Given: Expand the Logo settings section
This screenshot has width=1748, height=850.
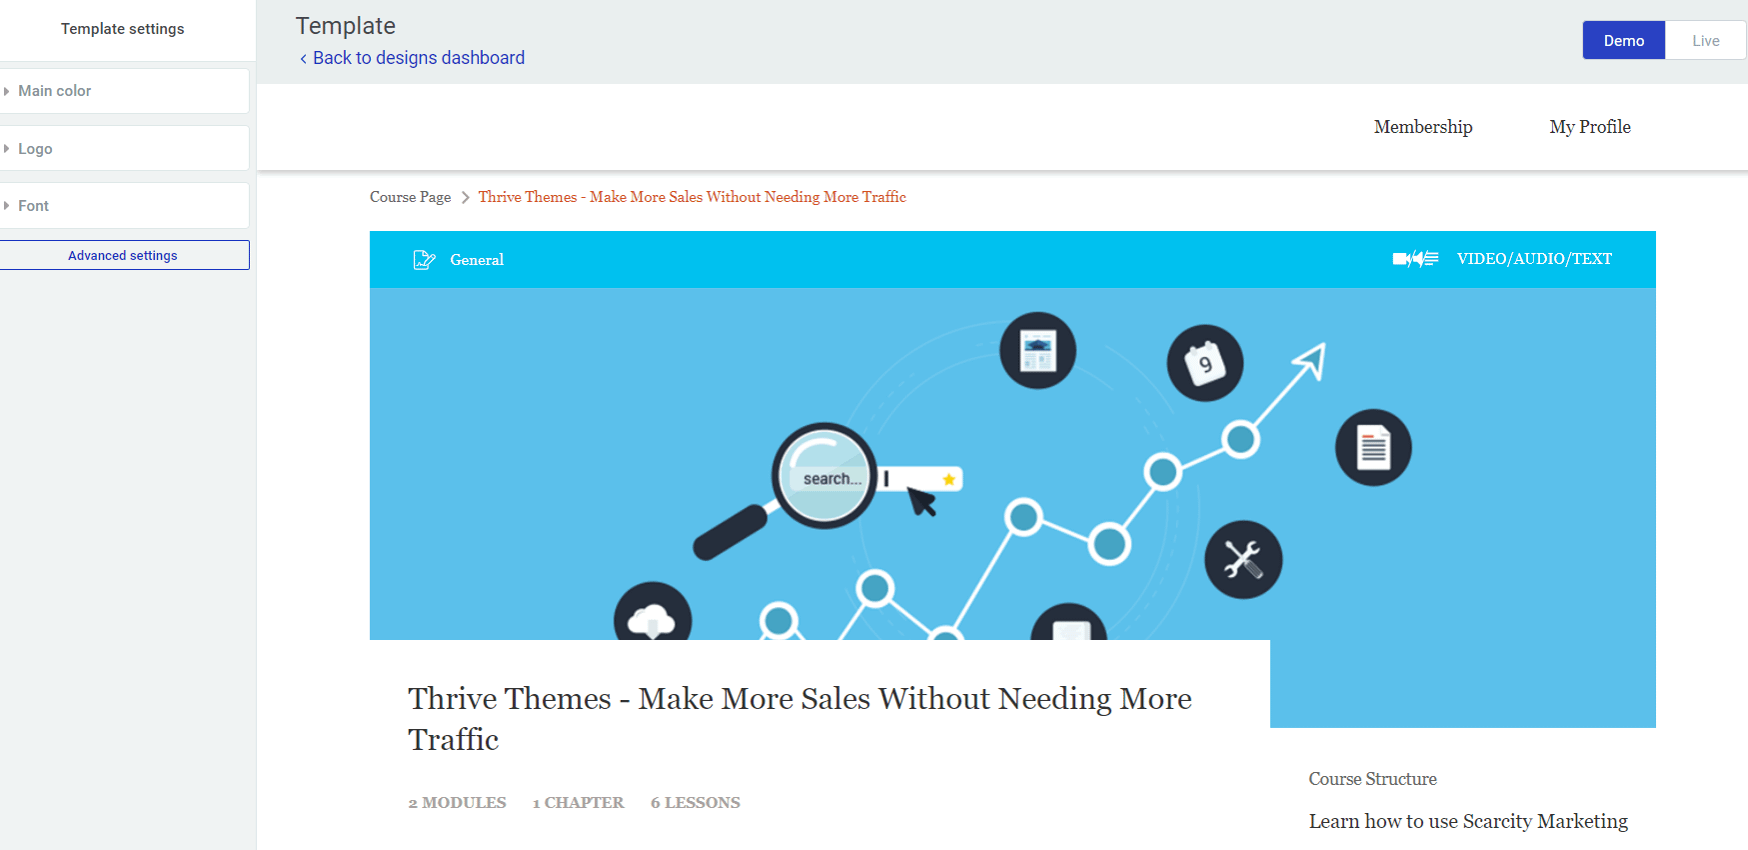Looking at the screenshot, I should point(124,148).
